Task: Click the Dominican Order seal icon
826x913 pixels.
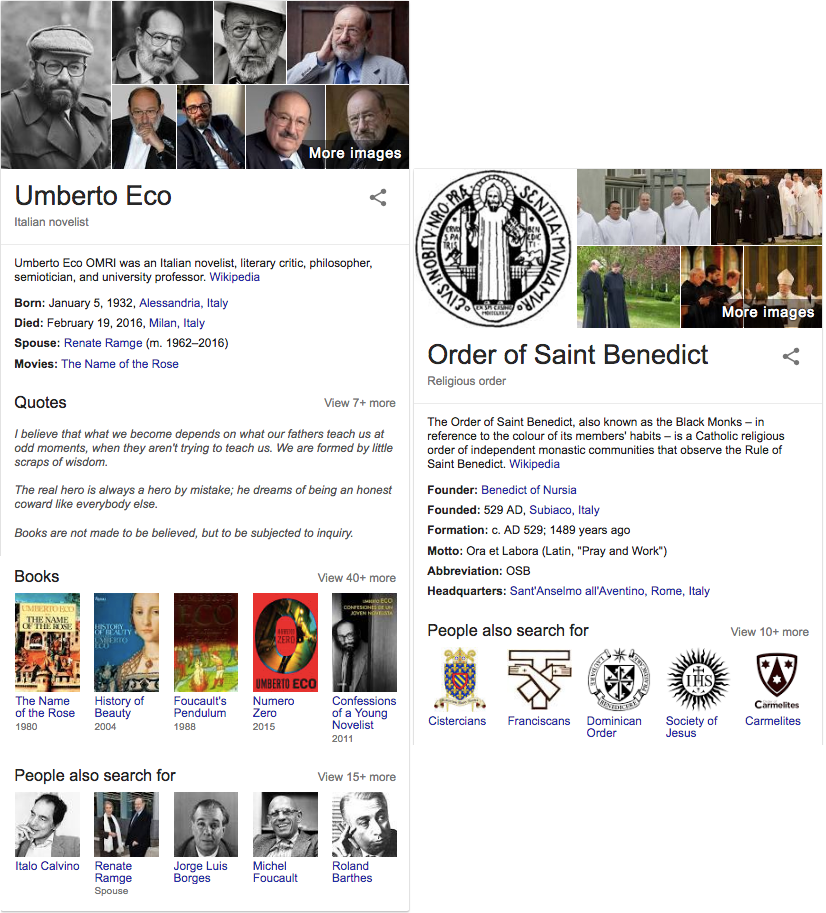Action: (x=618, y=680)
